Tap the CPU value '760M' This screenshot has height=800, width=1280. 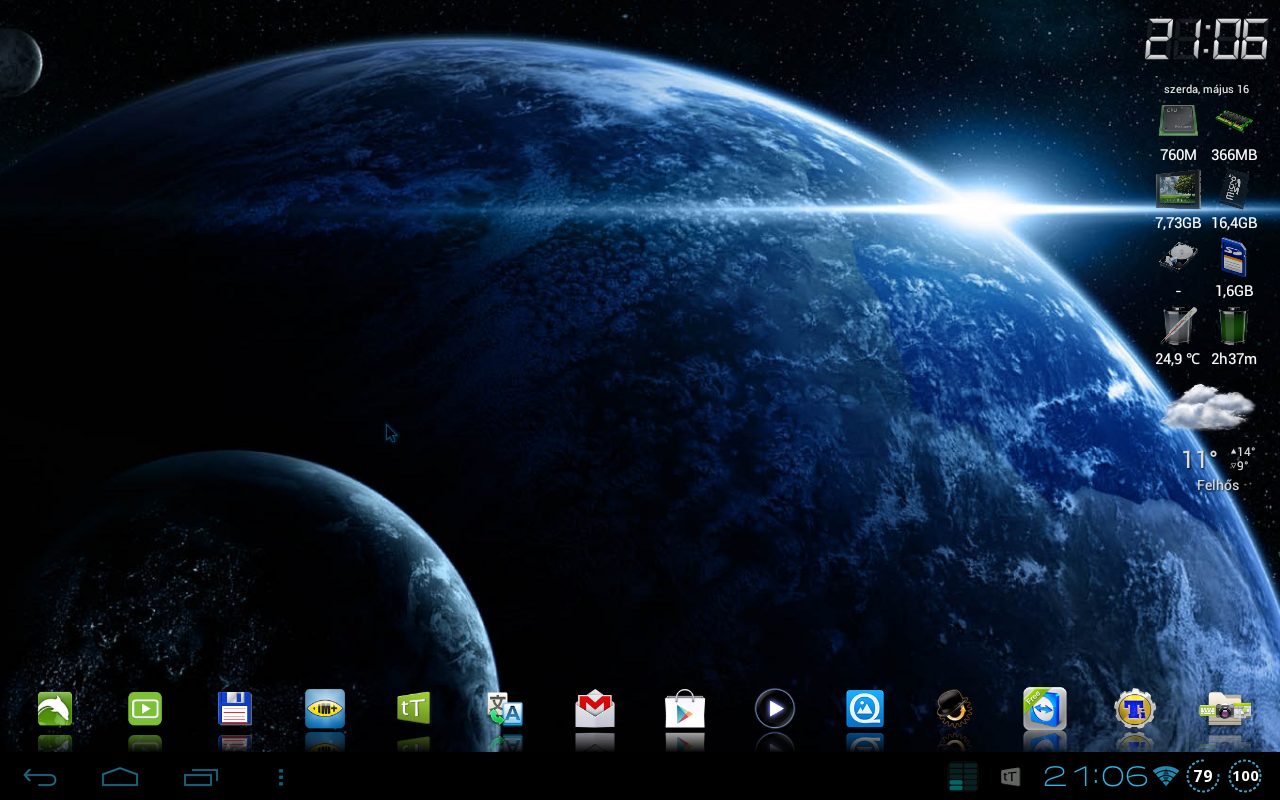(x=1178, y=155)
